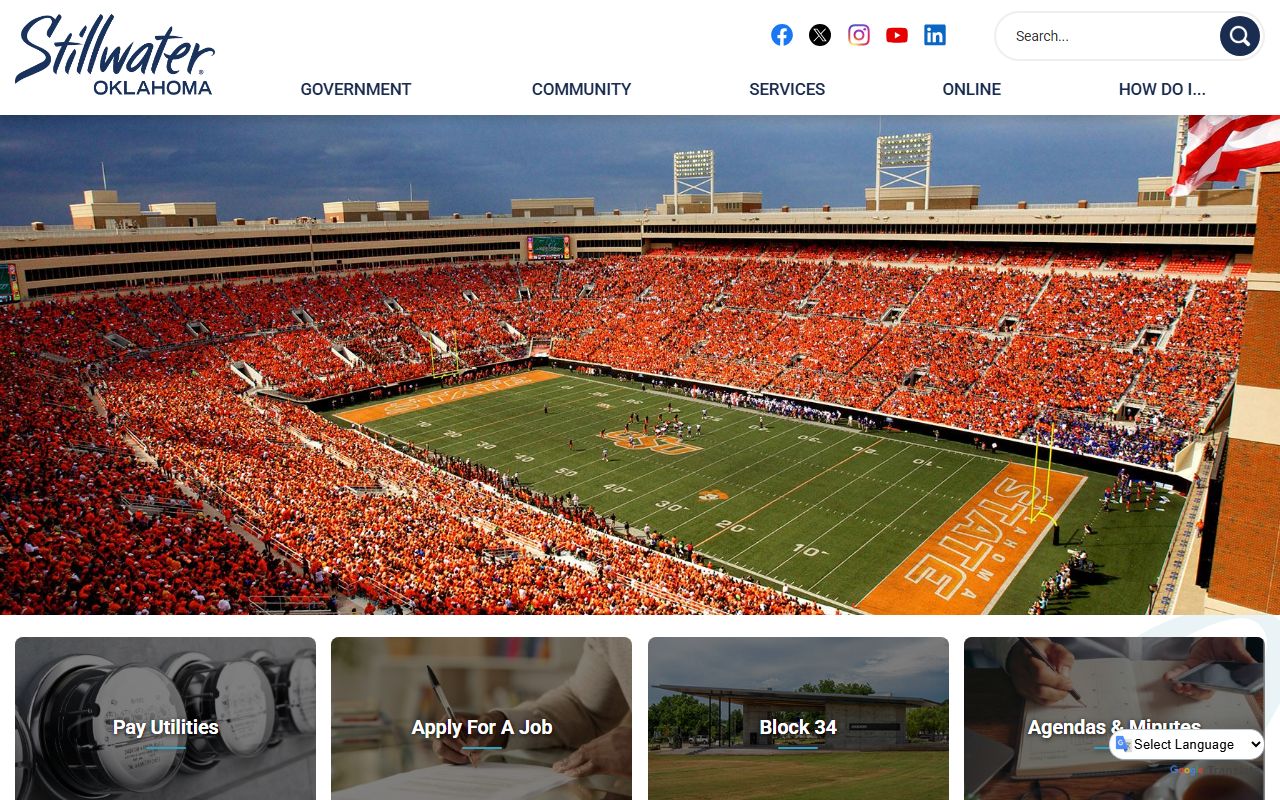Visit the Instagram page icon
This screenshot has height=800, width=1280.
[x=859, y=35]
